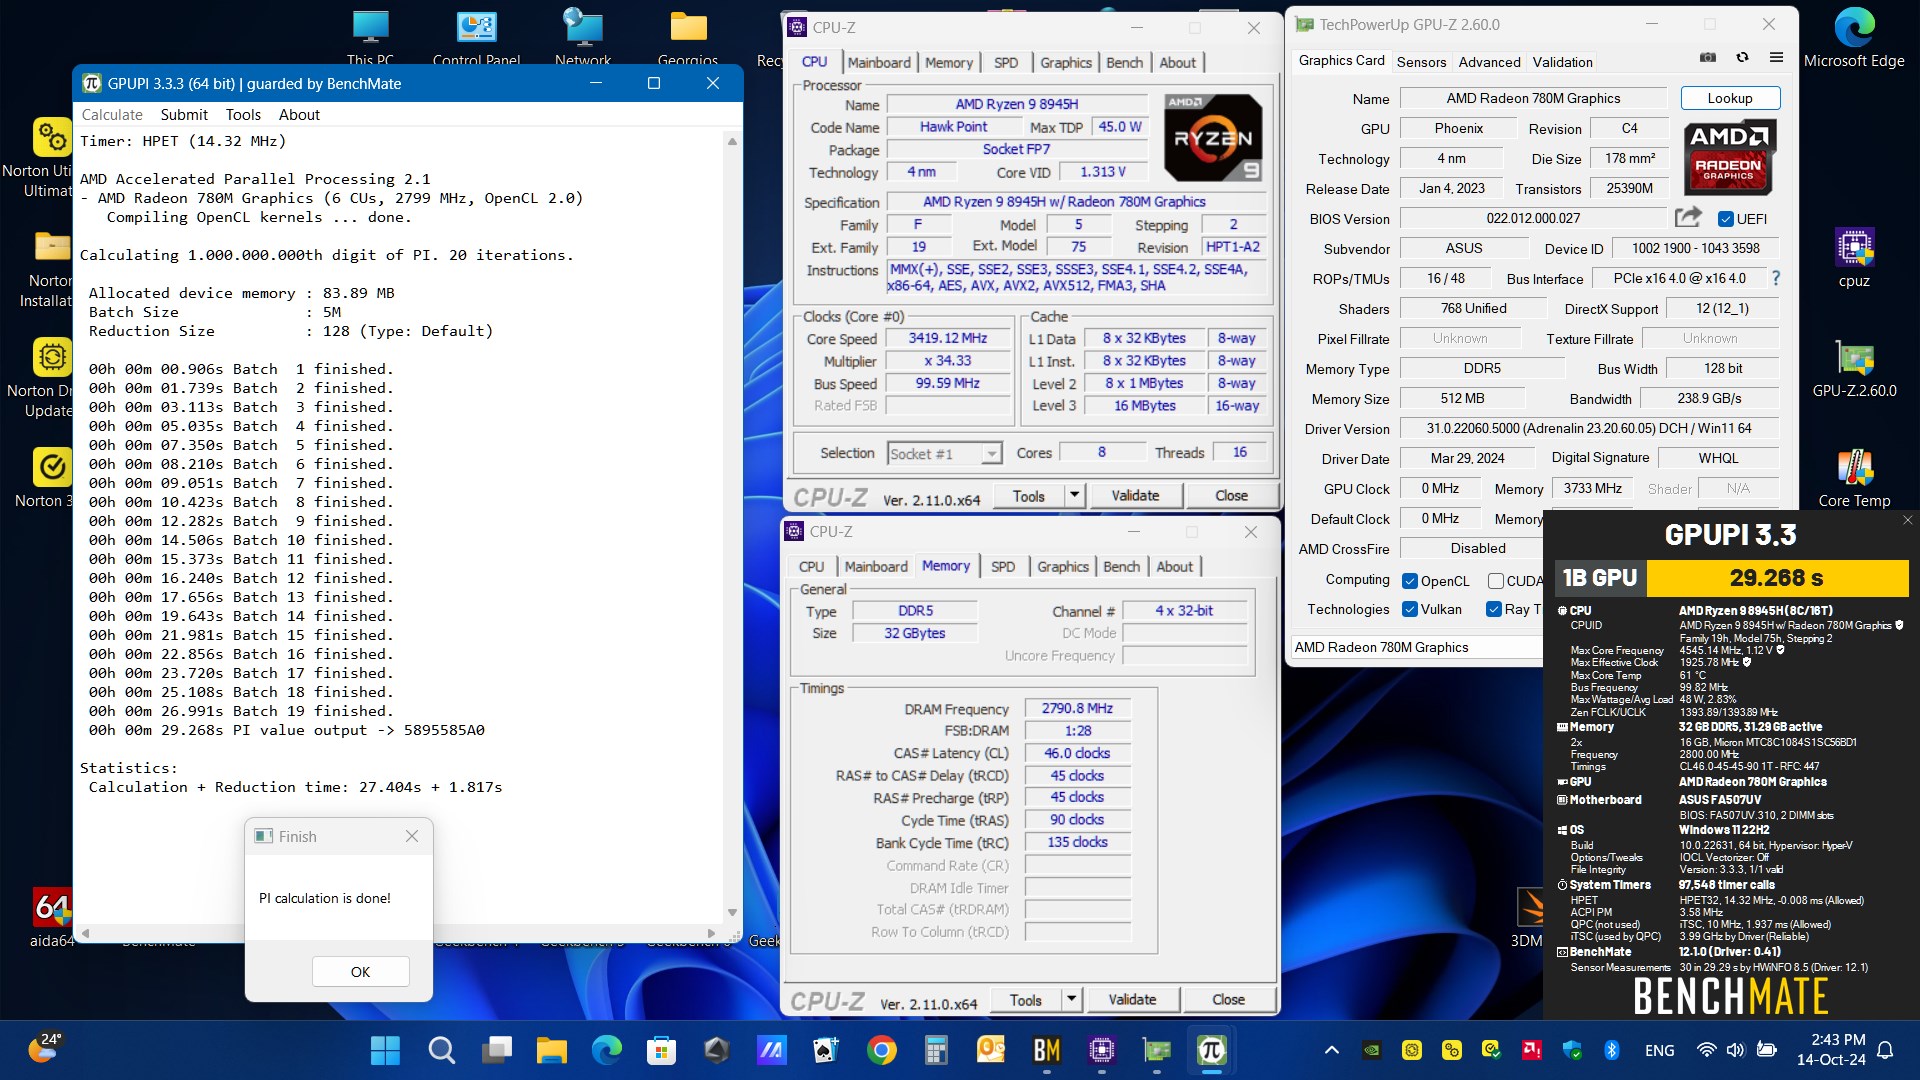Toggle the Ray Tracing checkbox
This screenshot has height=1080, width=1920.
(1494, 609)
